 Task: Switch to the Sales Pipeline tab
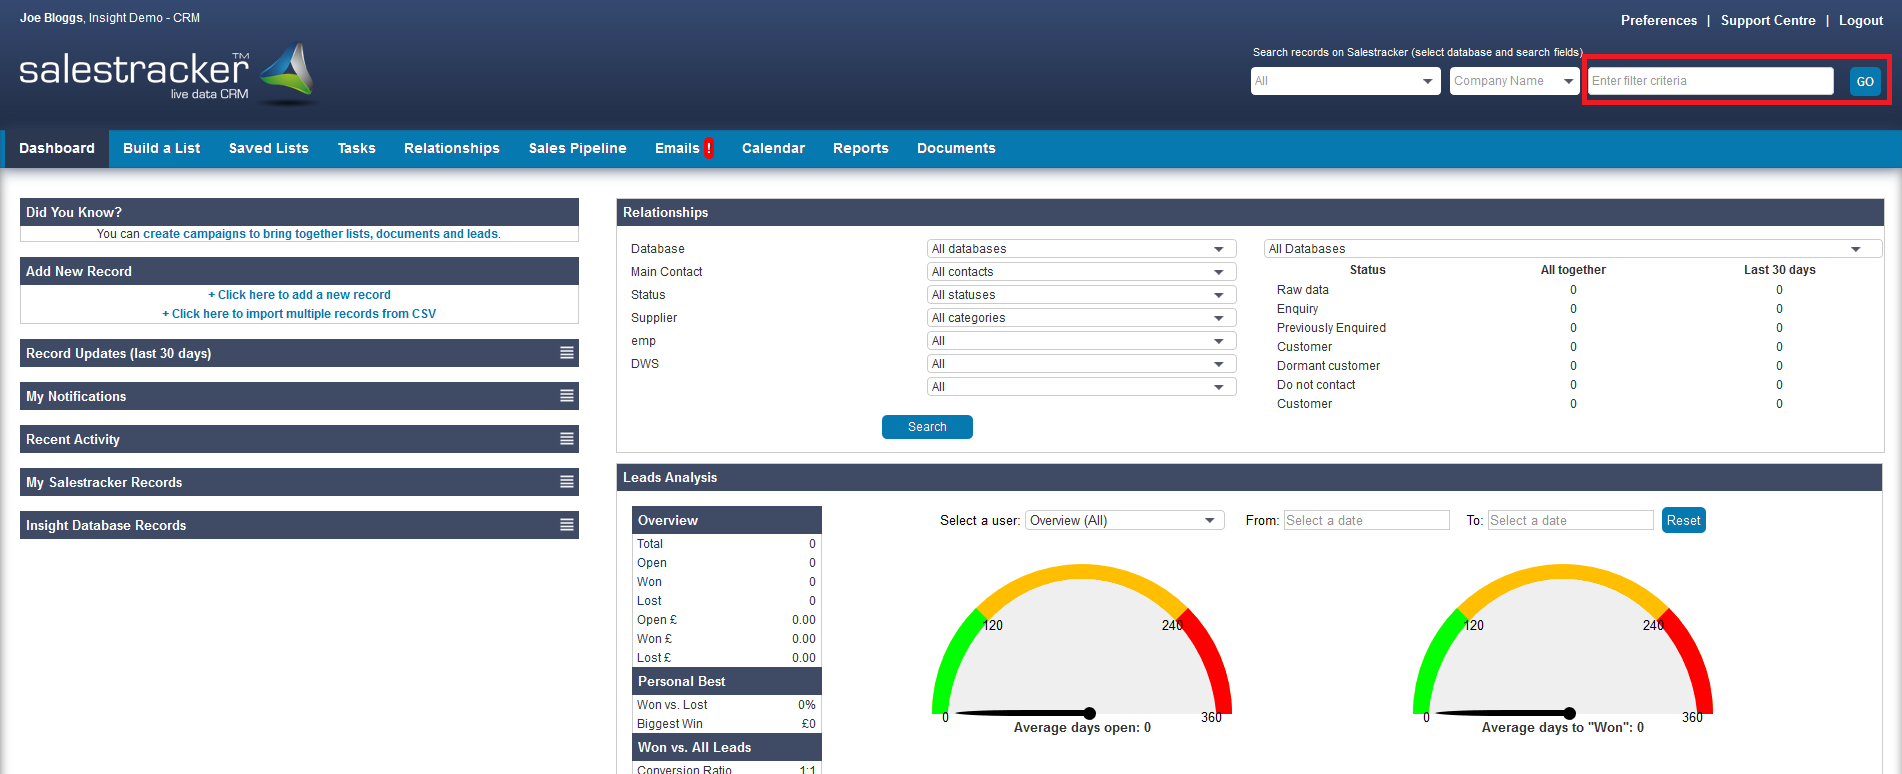[x=577, y=148]
